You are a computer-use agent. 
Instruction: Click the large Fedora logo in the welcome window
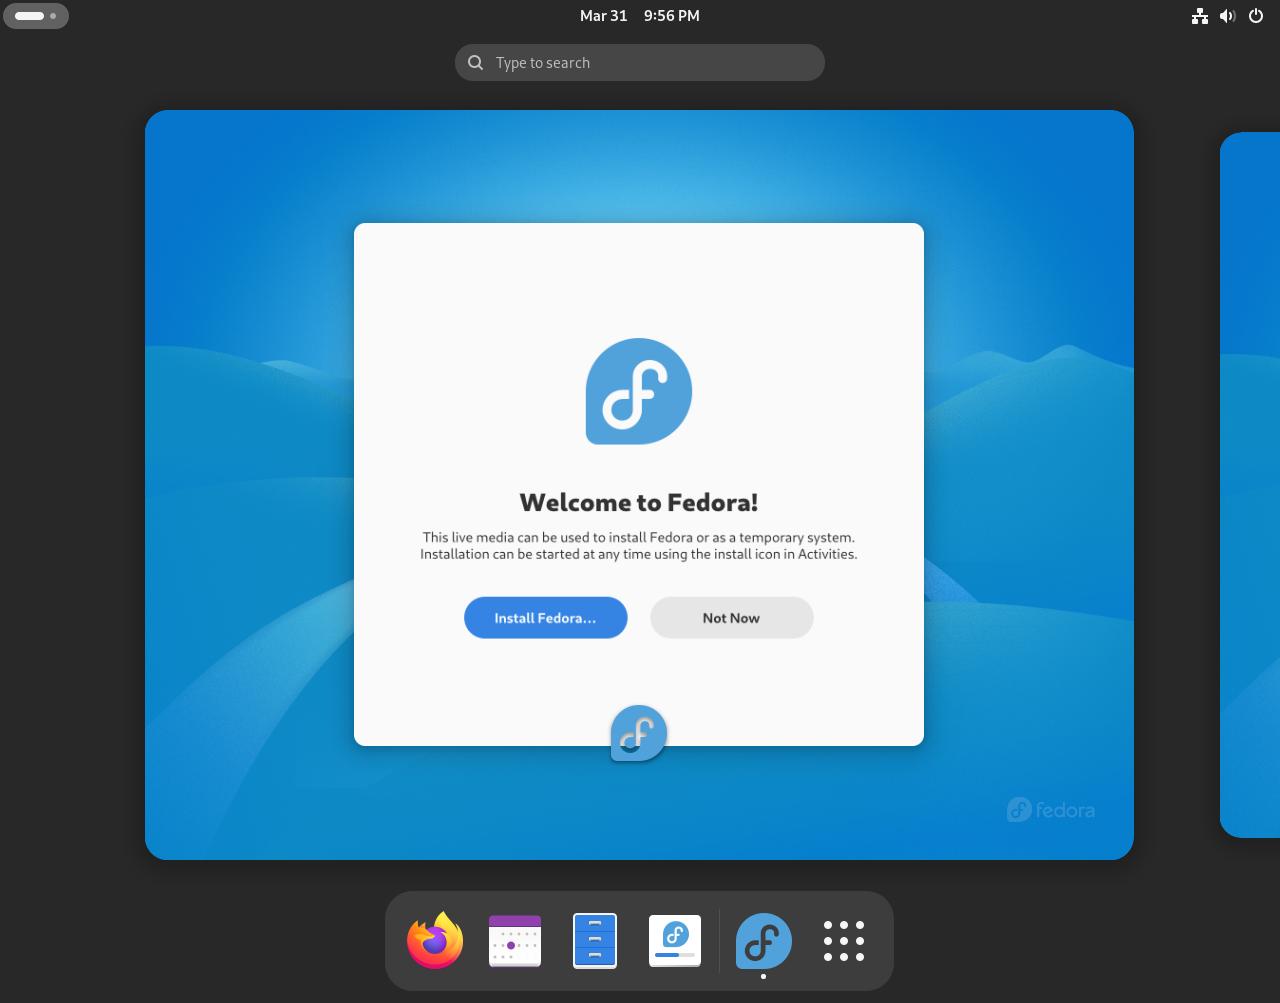pos(639,391)
